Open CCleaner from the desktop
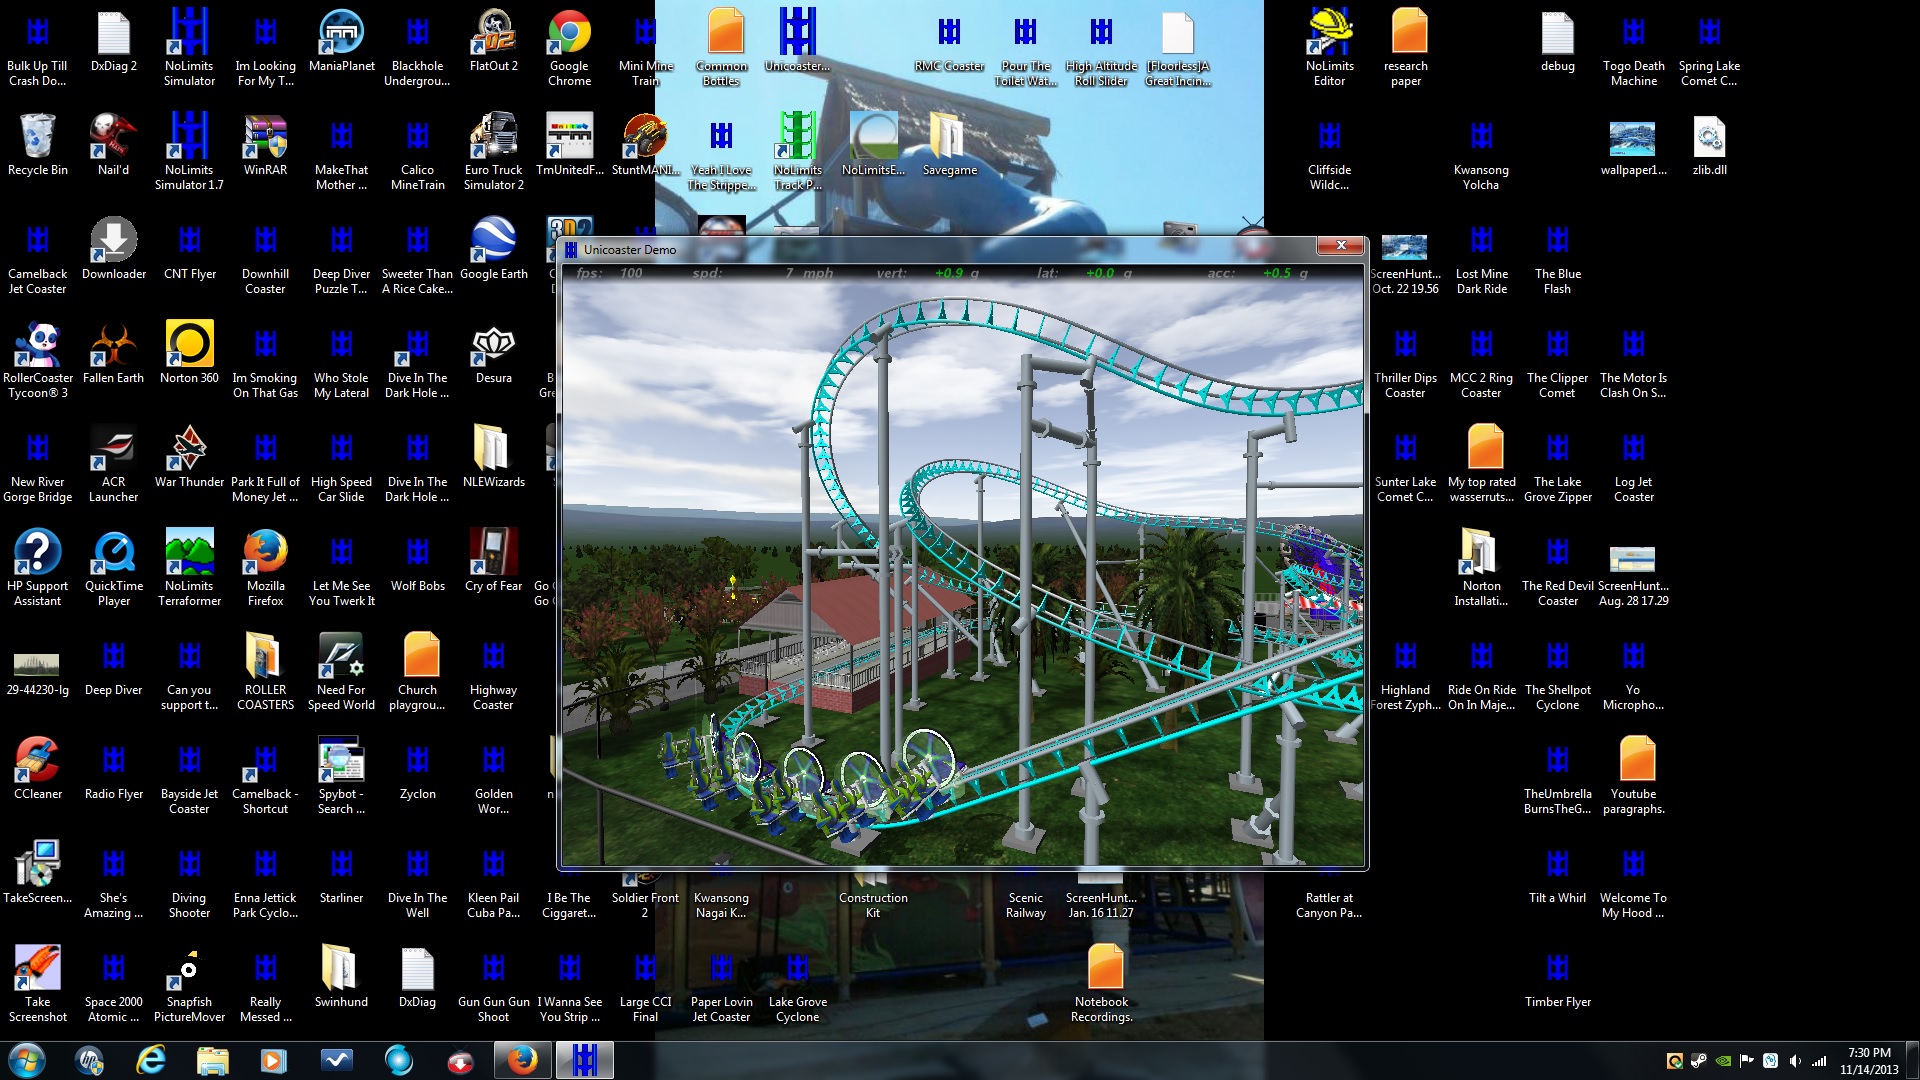 click(x=37, y=768)
